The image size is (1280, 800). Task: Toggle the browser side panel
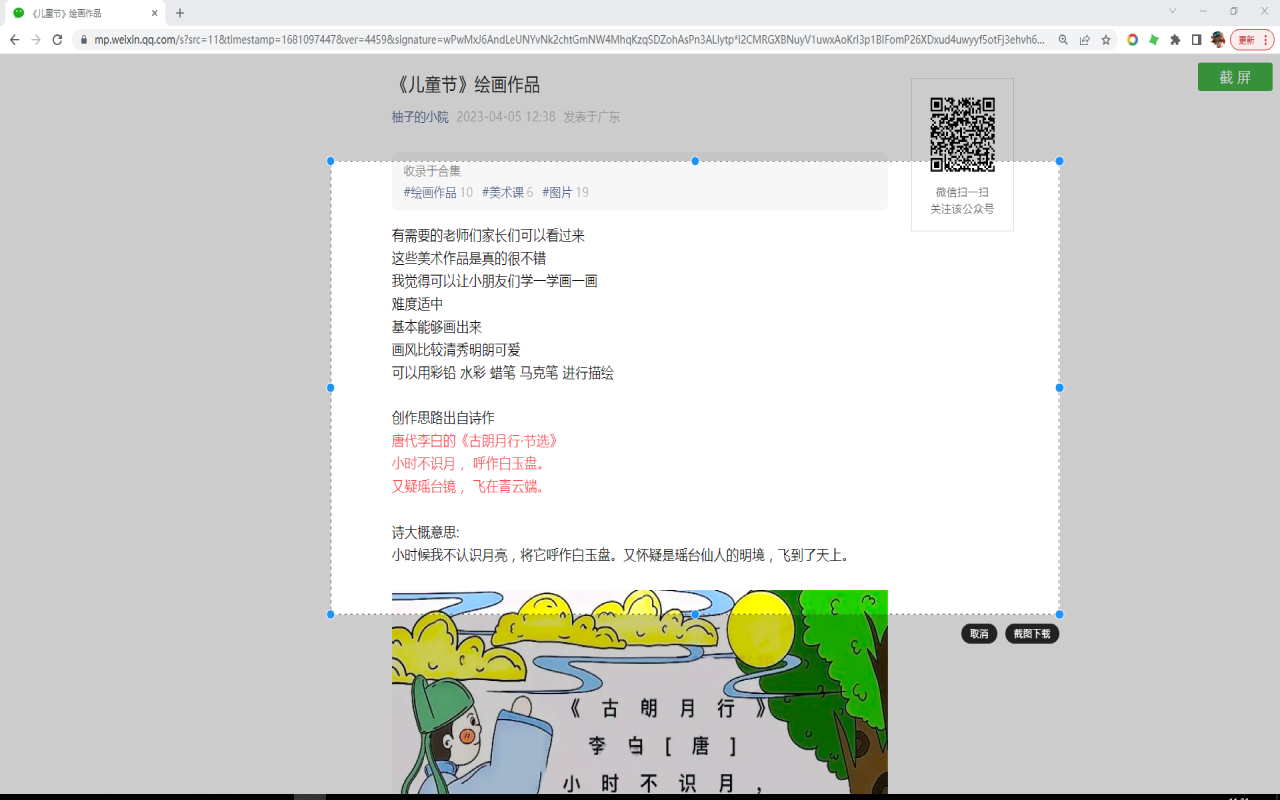[1196, 40]
